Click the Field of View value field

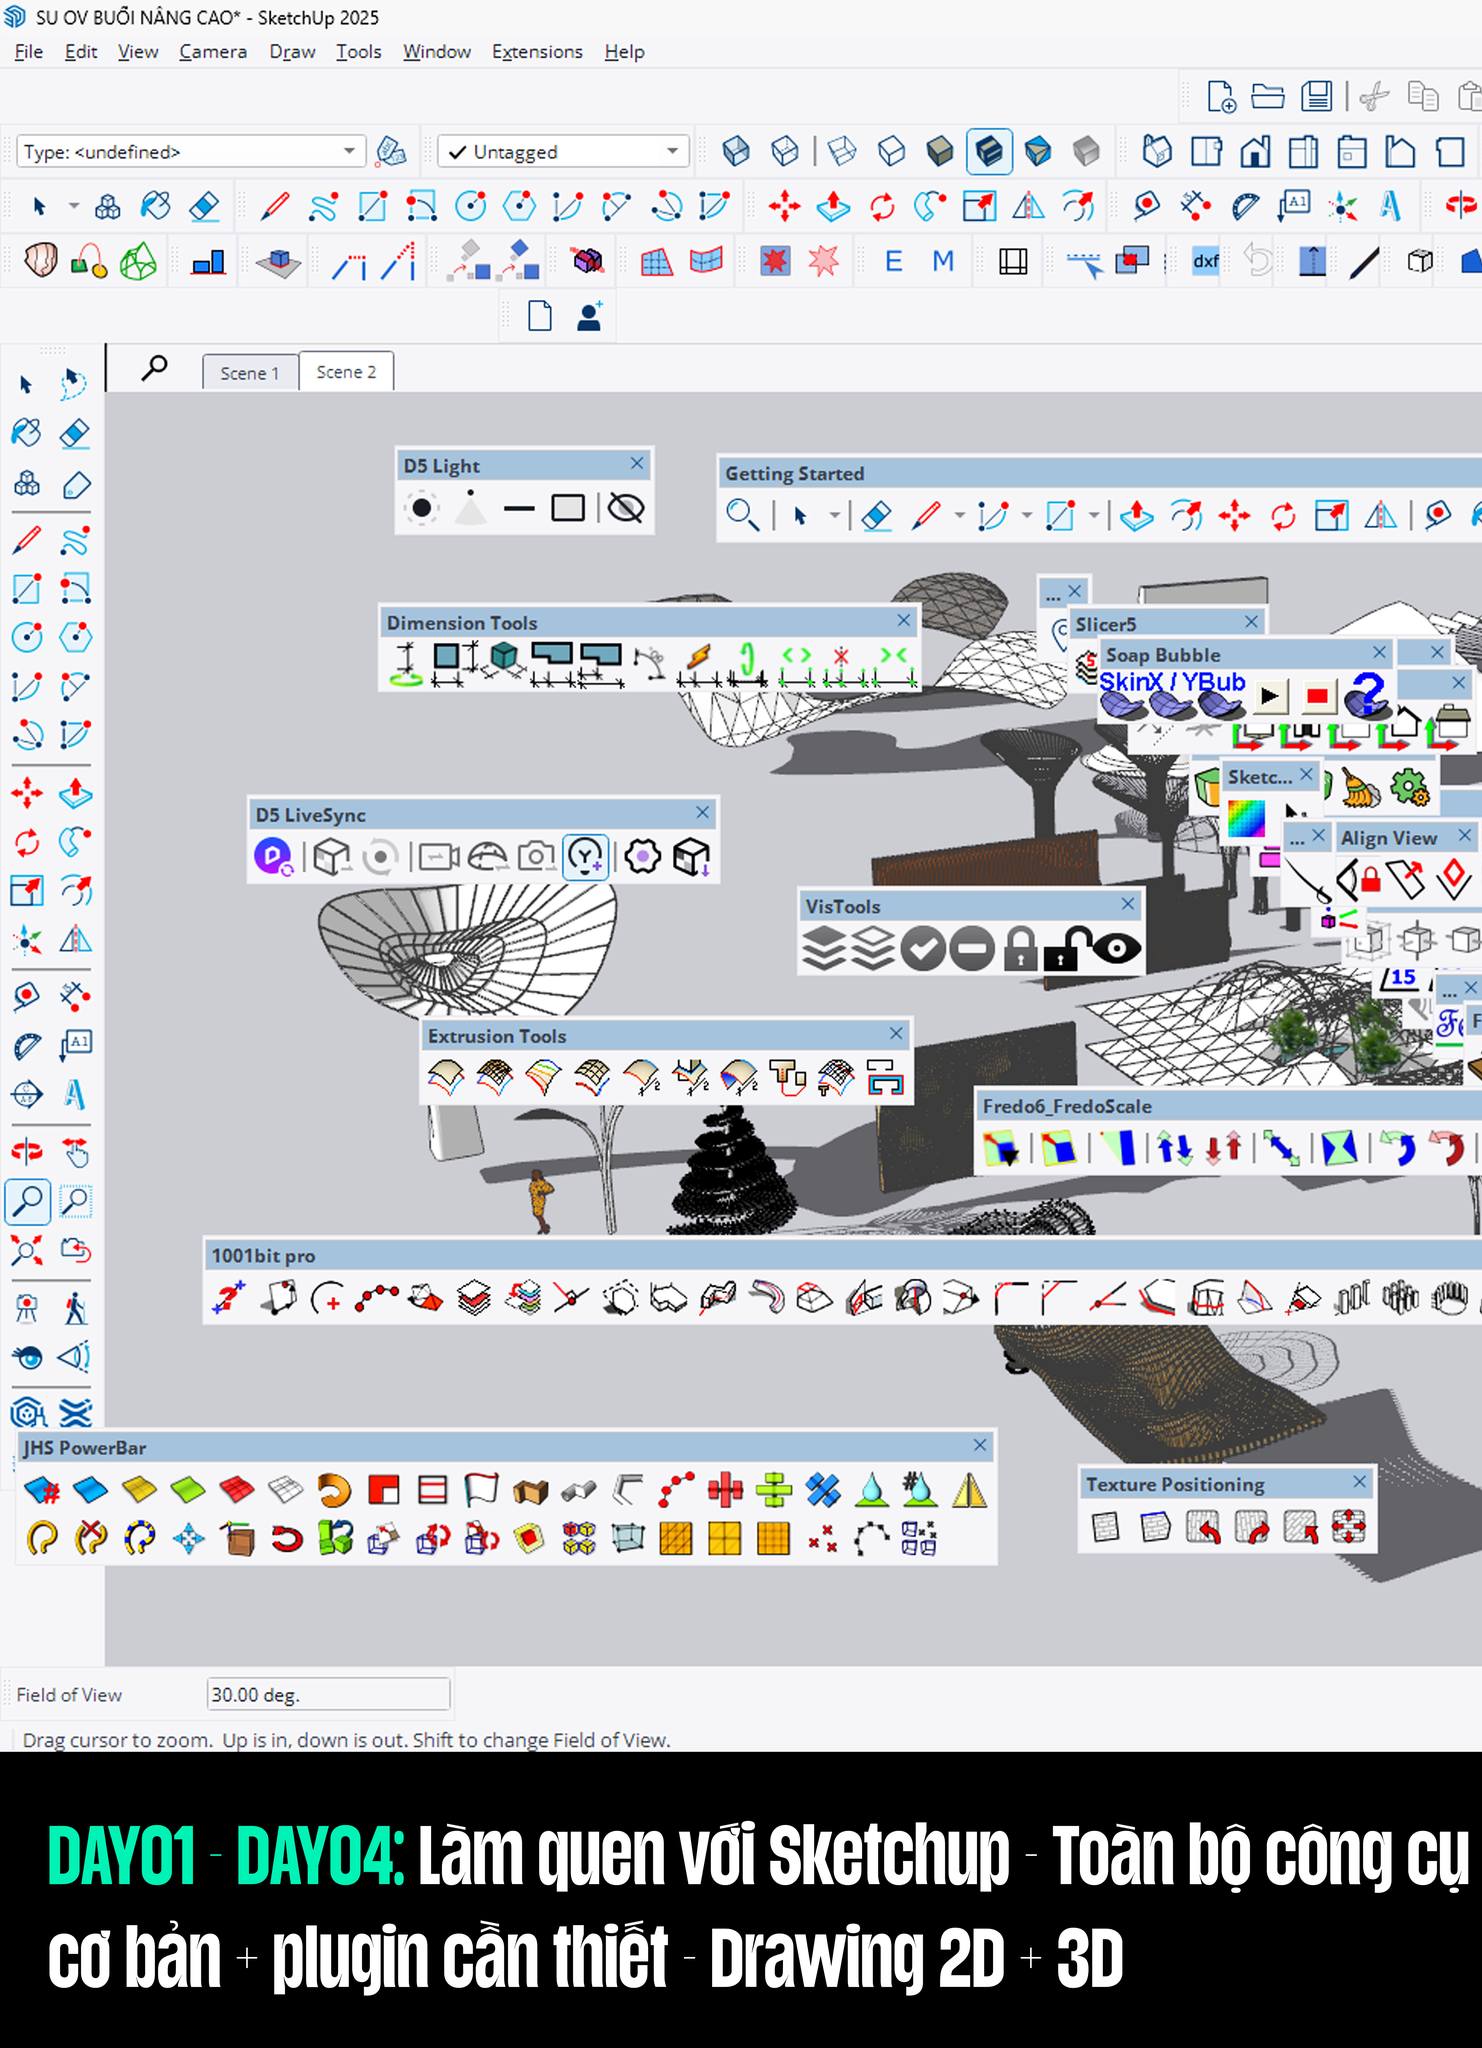point(328,1694)
